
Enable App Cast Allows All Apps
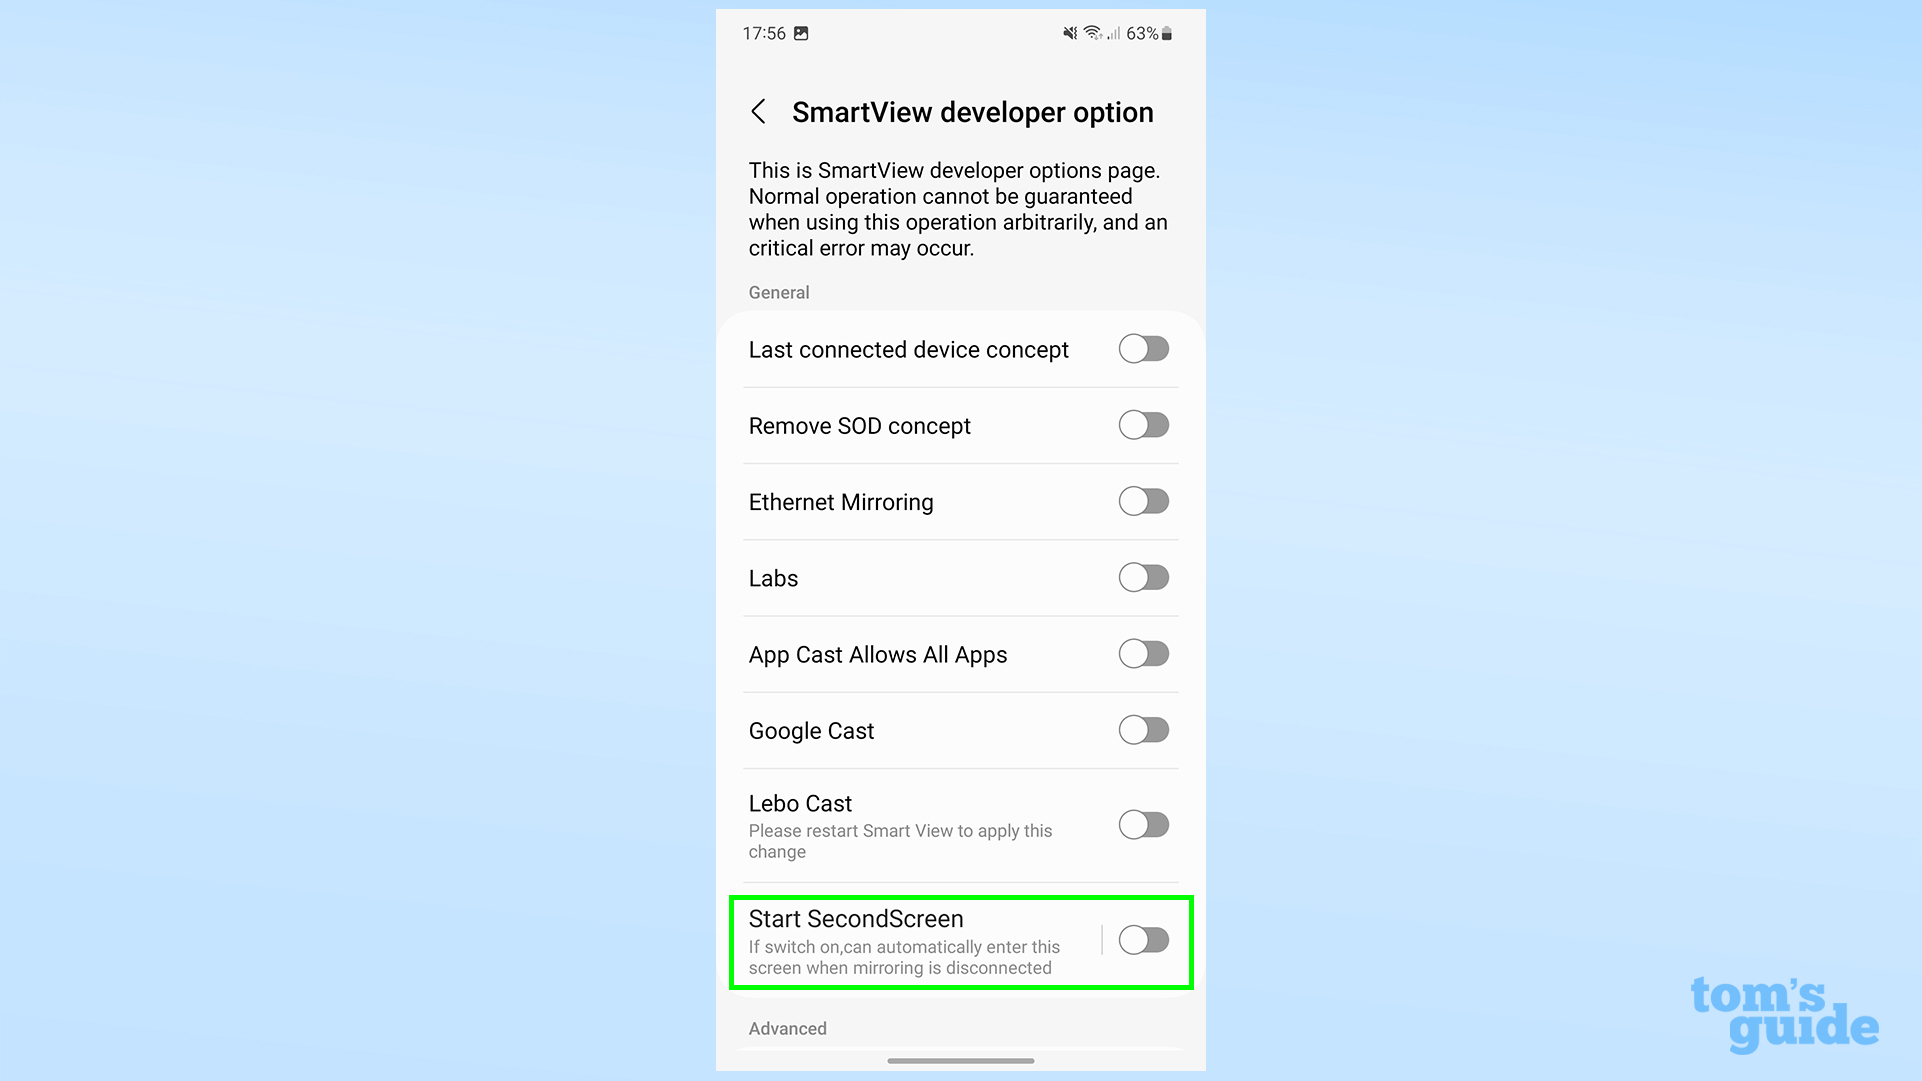tap(1141, 653)
